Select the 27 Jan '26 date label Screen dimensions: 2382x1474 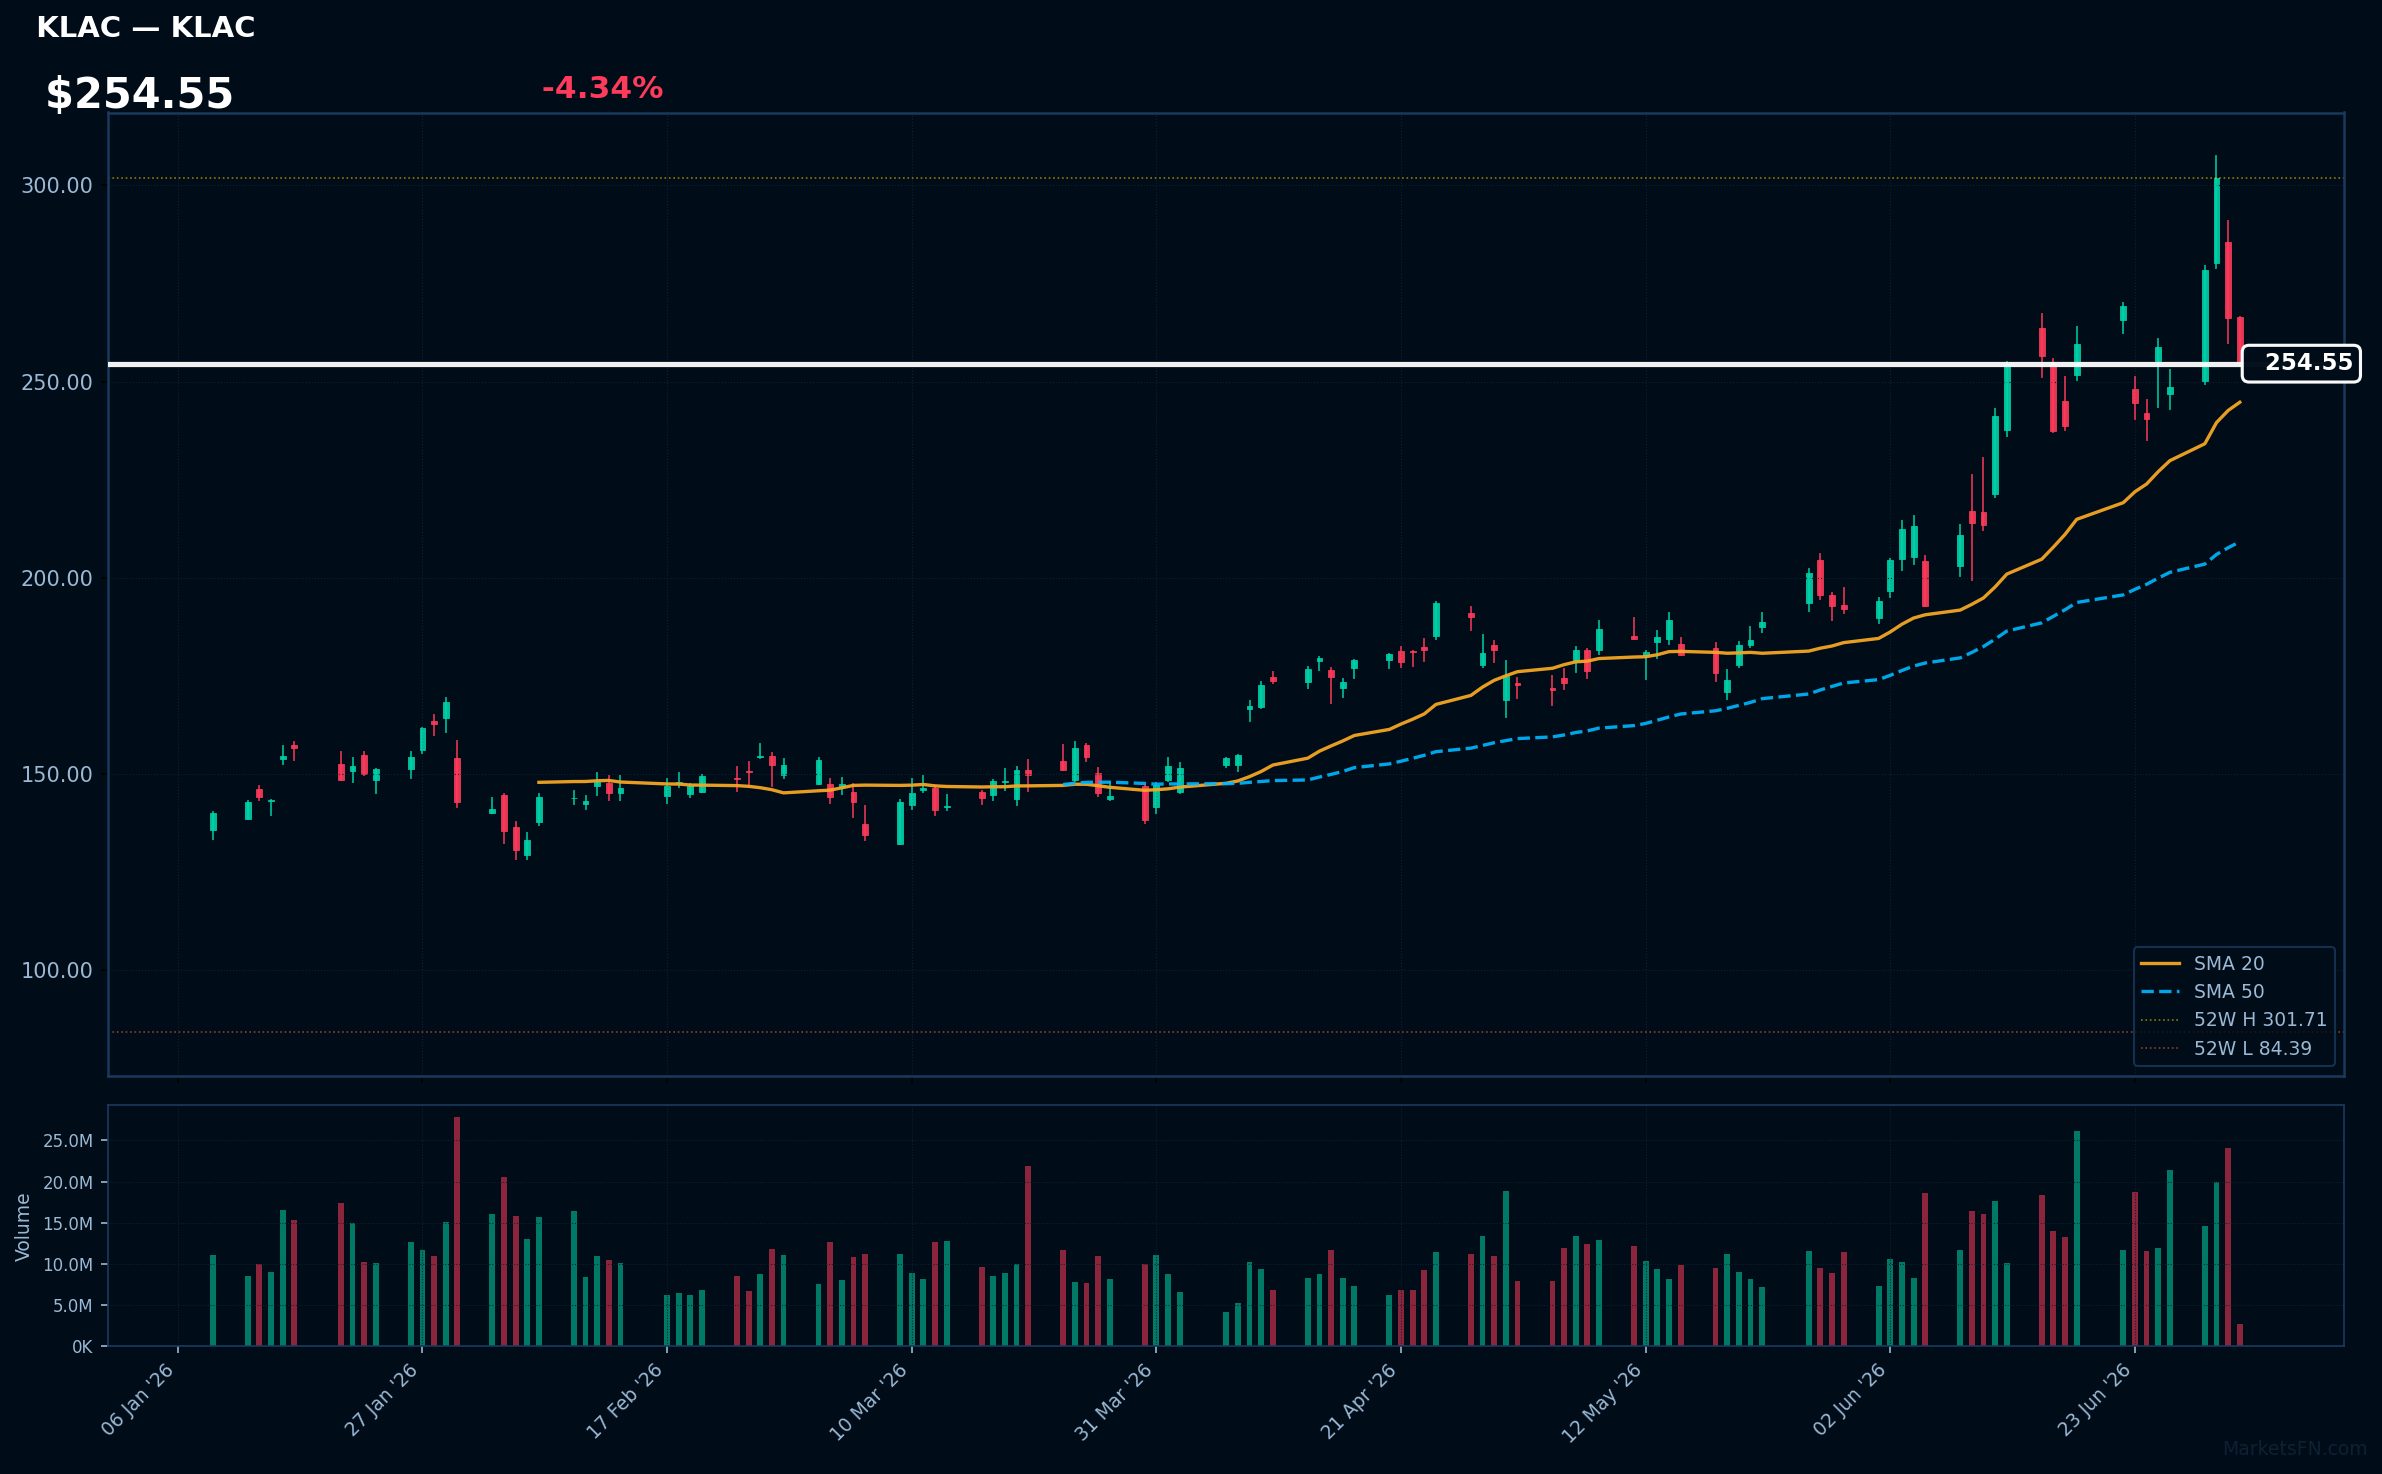tap(381, 1399)
